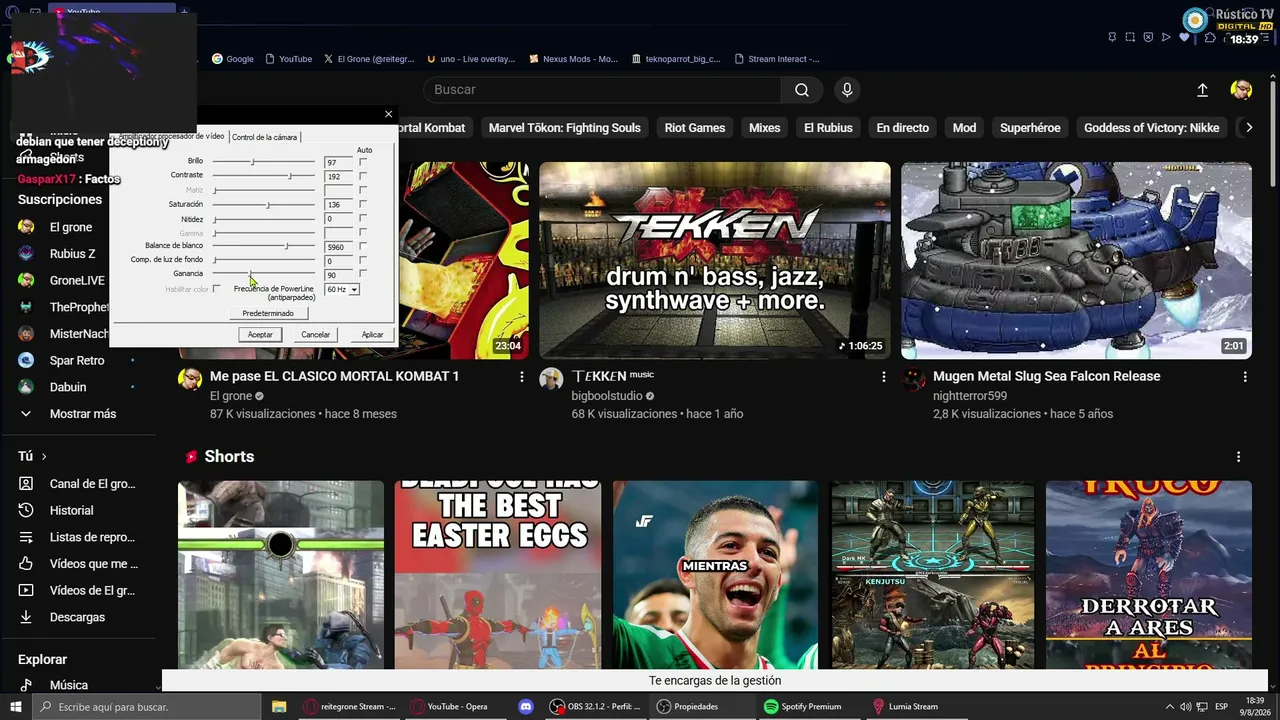Open options for the Tekken music video
The height and width of the screenshot is (720, 1280).
[883, 377]
